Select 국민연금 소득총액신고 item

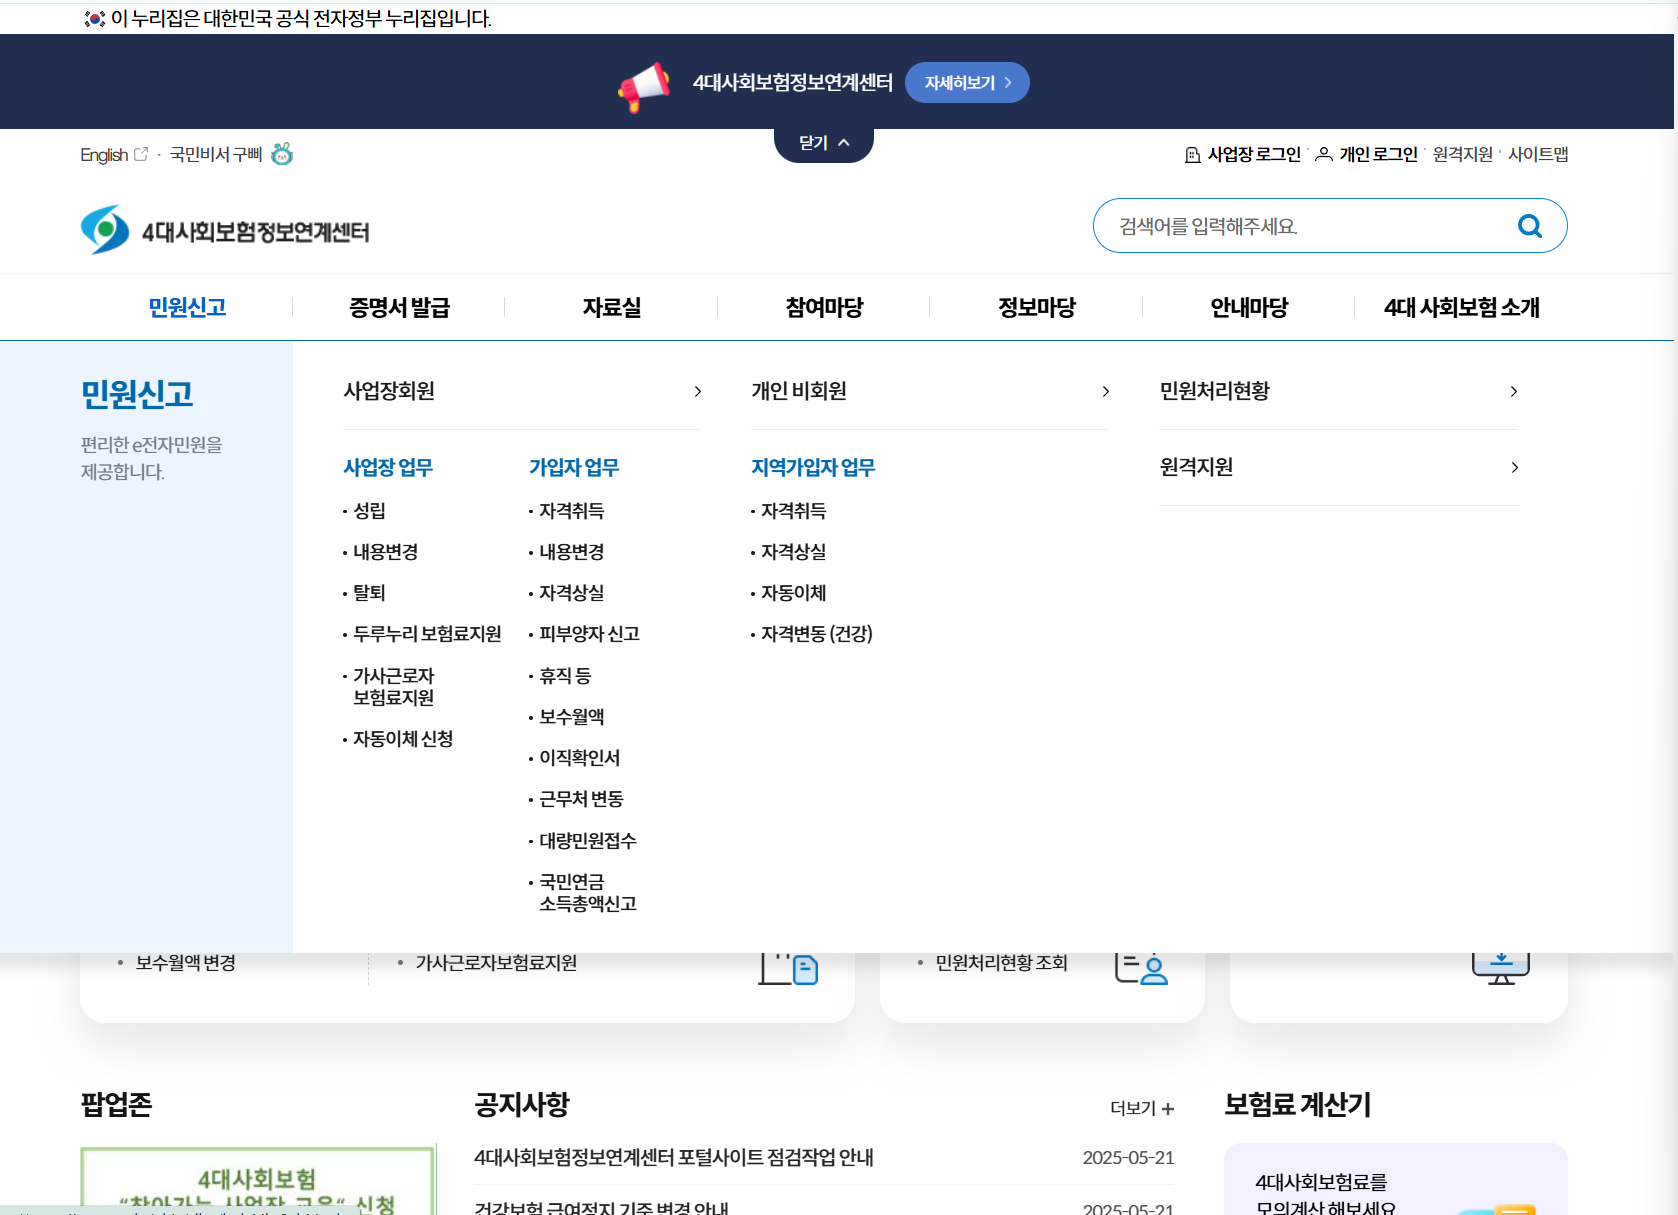(x=587, y=893)
